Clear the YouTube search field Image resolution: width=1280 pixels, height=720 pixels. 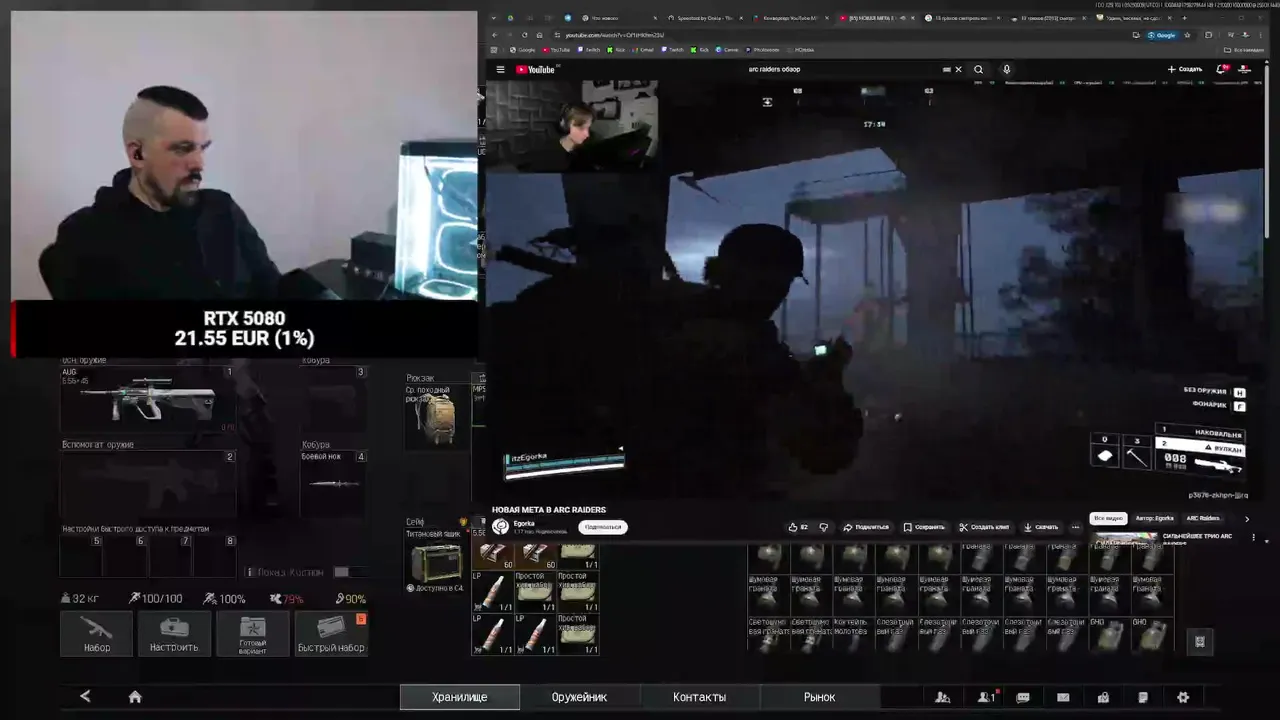click(x=958, y=69)
